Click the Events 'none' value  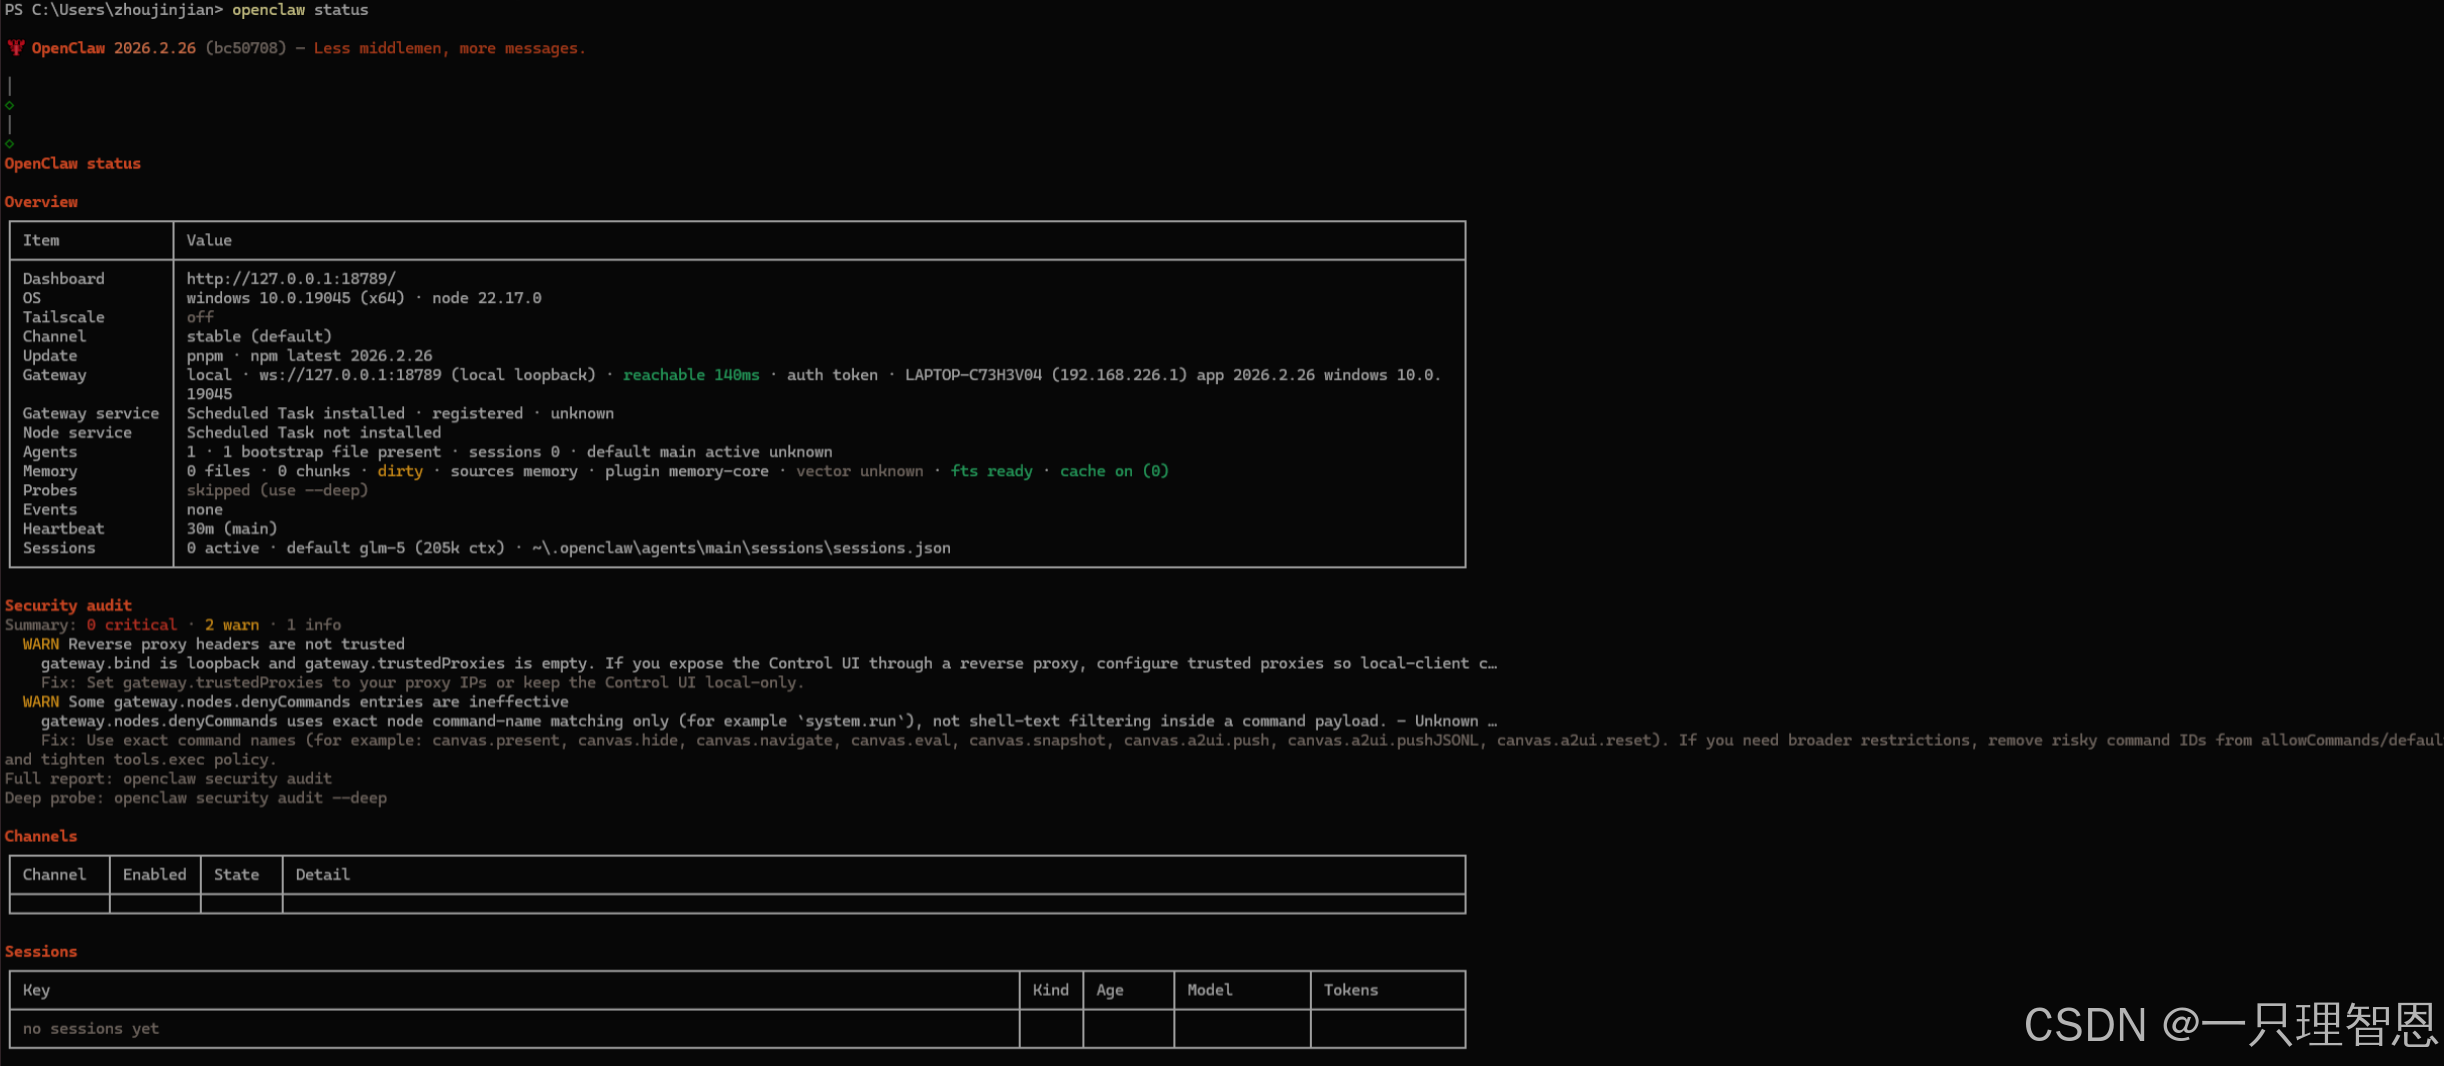[204, 510]
